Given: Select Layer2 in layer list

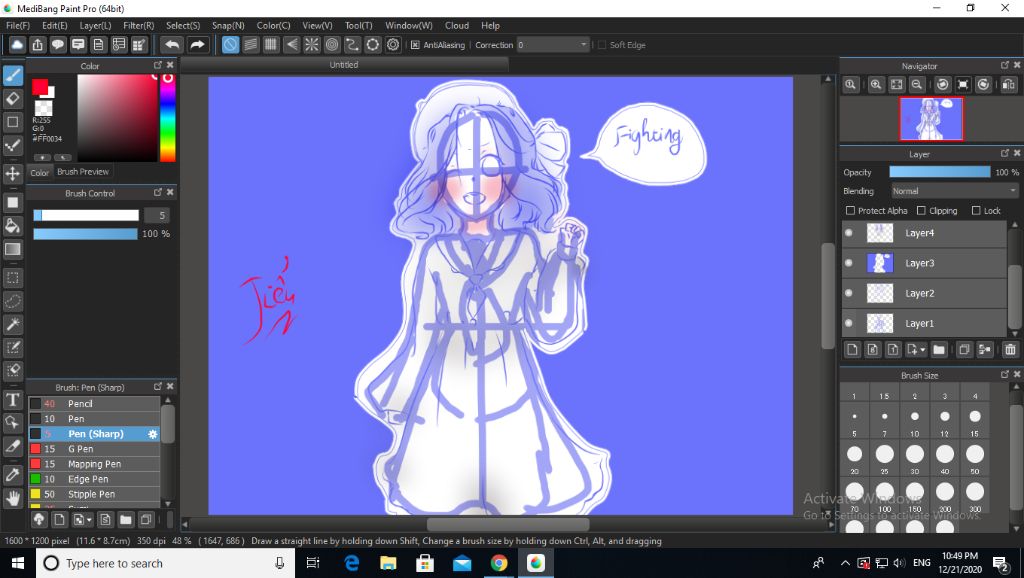Looking at the screenshot, I should click(924, 293).
